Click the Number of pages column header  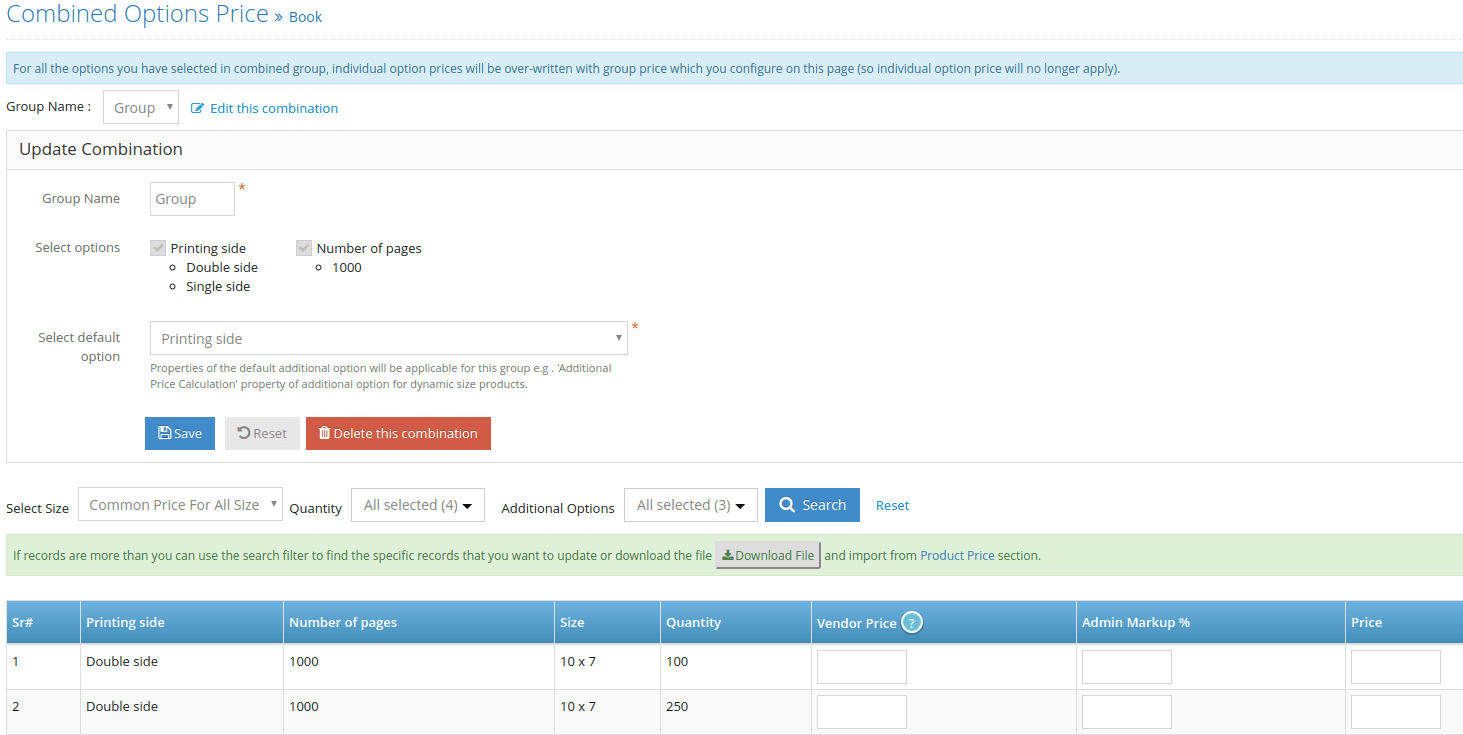click(419, 622)
